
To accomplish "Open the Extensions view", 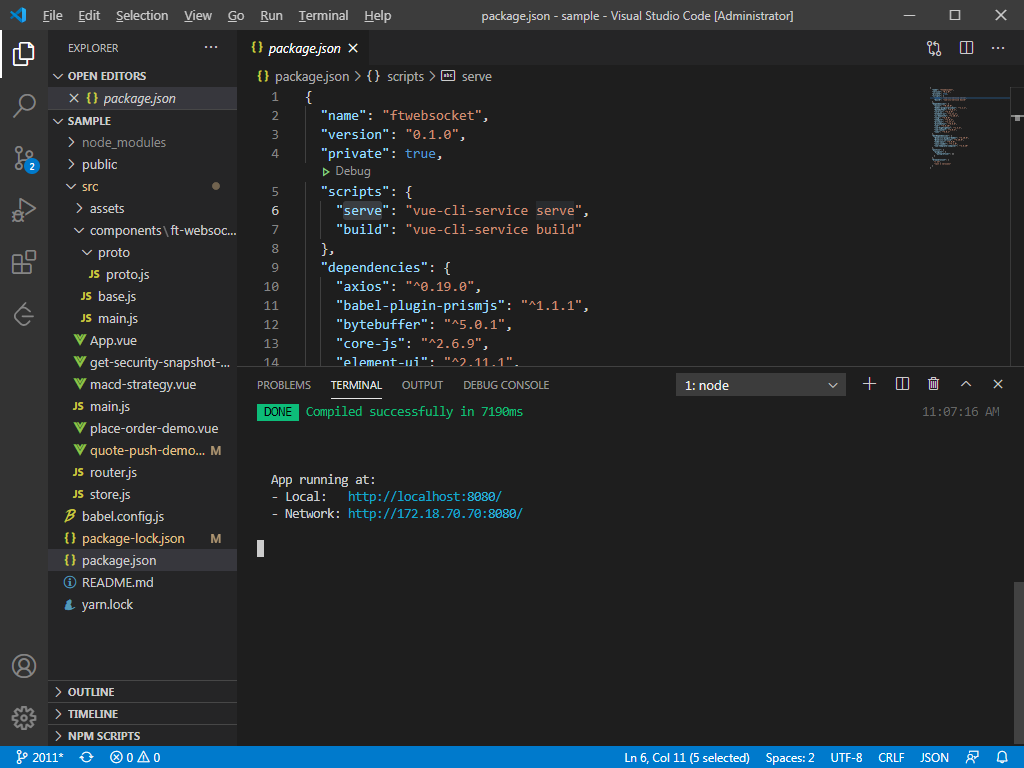I will 24,263.
